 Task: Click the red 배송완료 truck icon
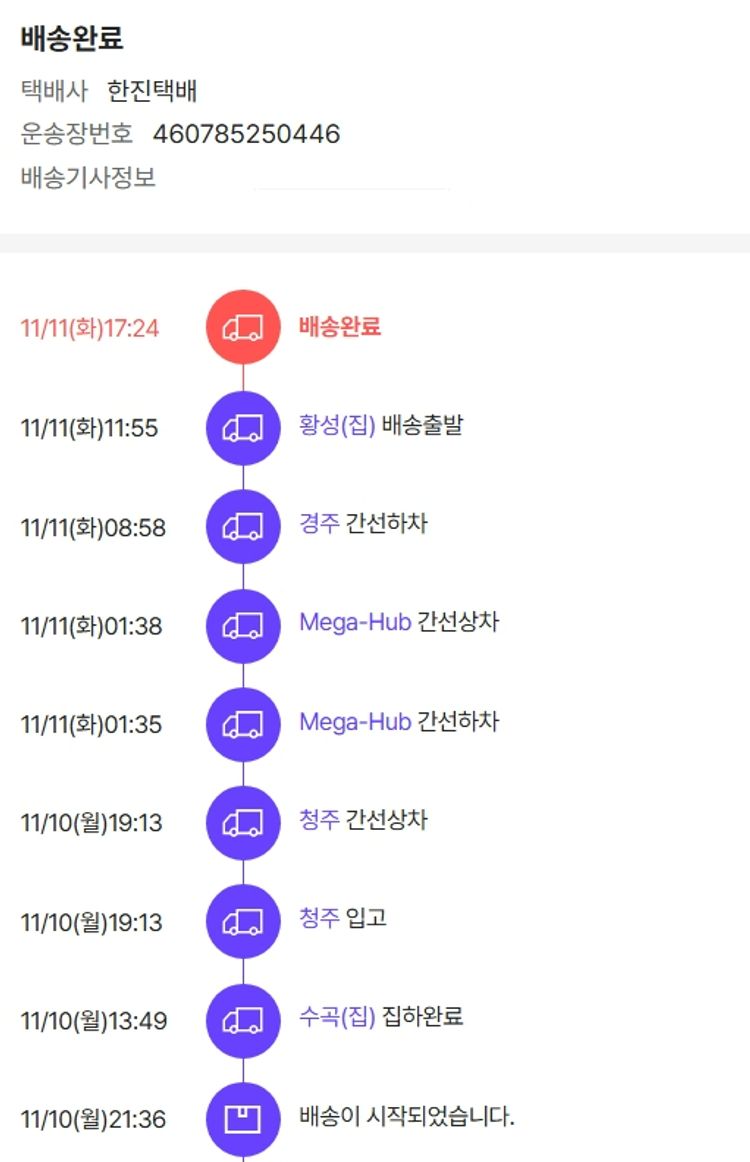click(243, 327)
